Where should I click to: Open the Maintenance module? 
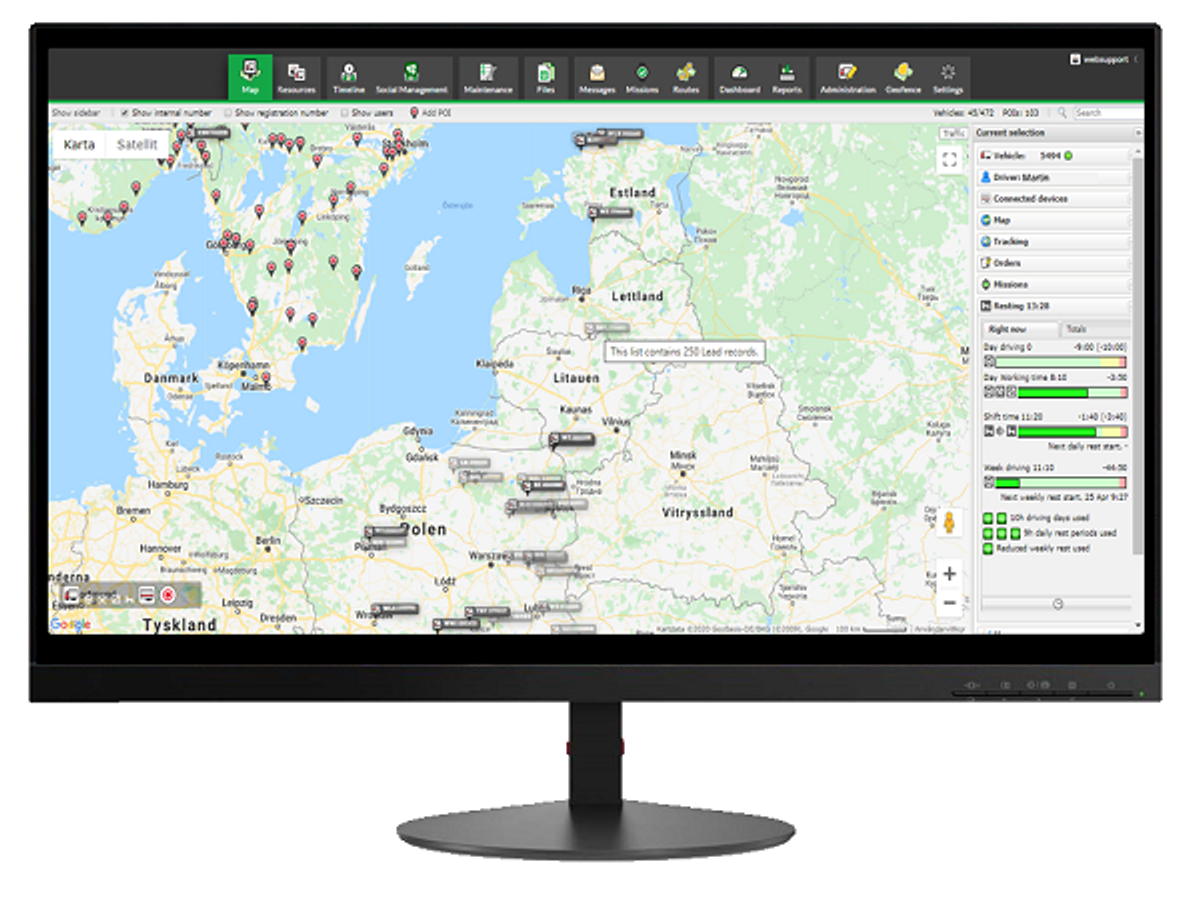pos(488,77)
